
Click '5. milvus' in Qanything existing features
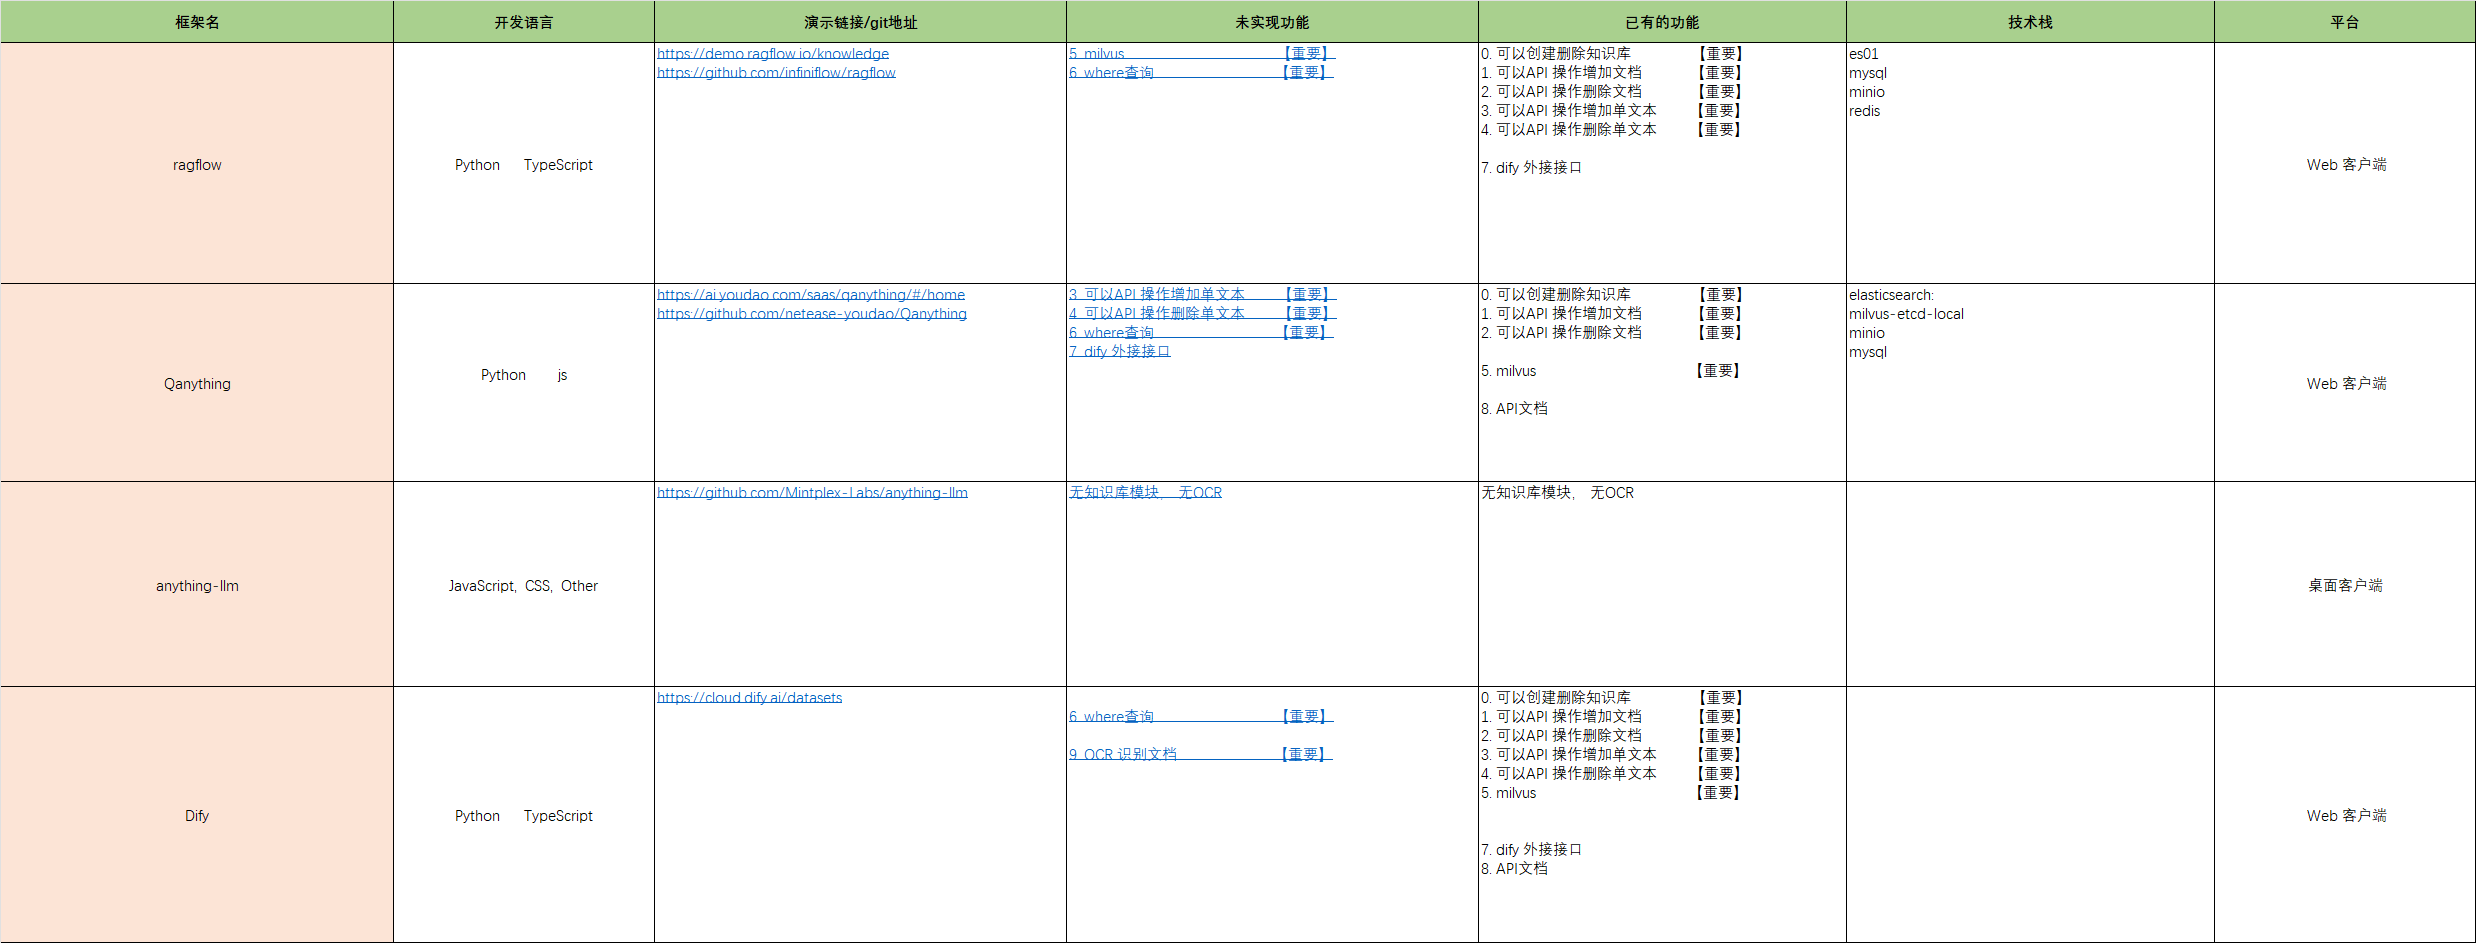1509,371
